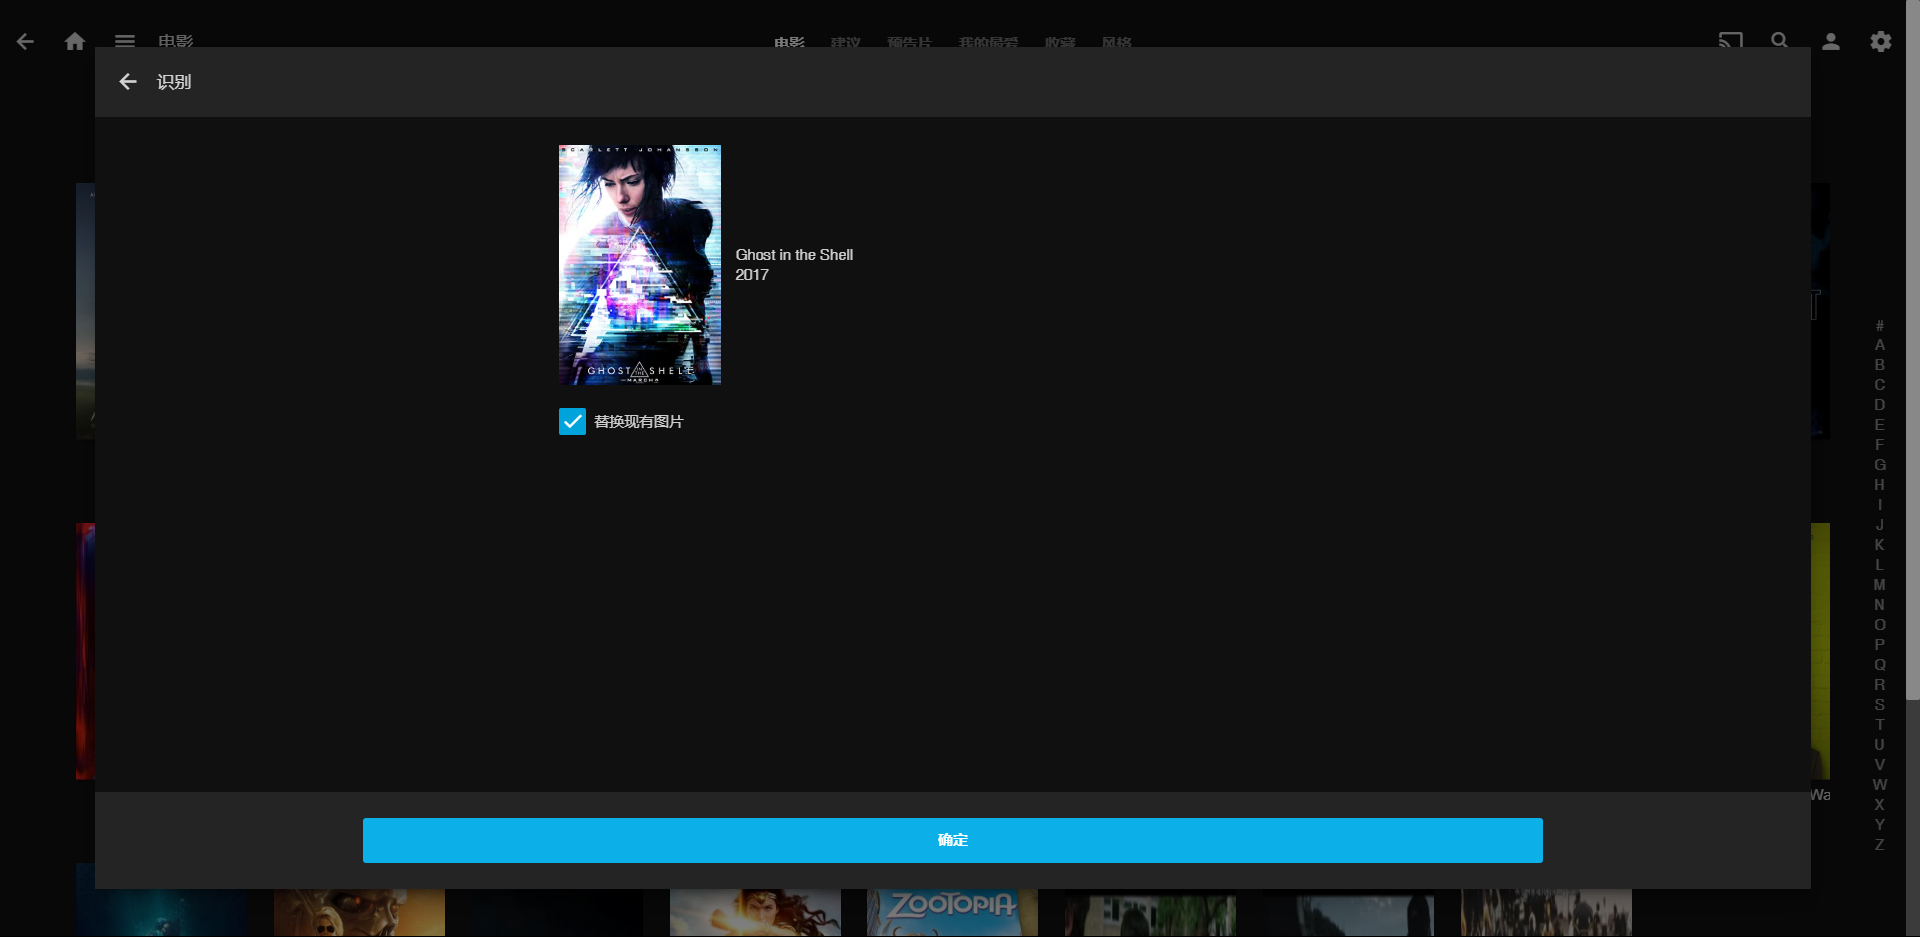Open the Home icon in top bar
The height and width of the screenshot is (937, 1920).
pyautogui.click(x=75, y=42)
